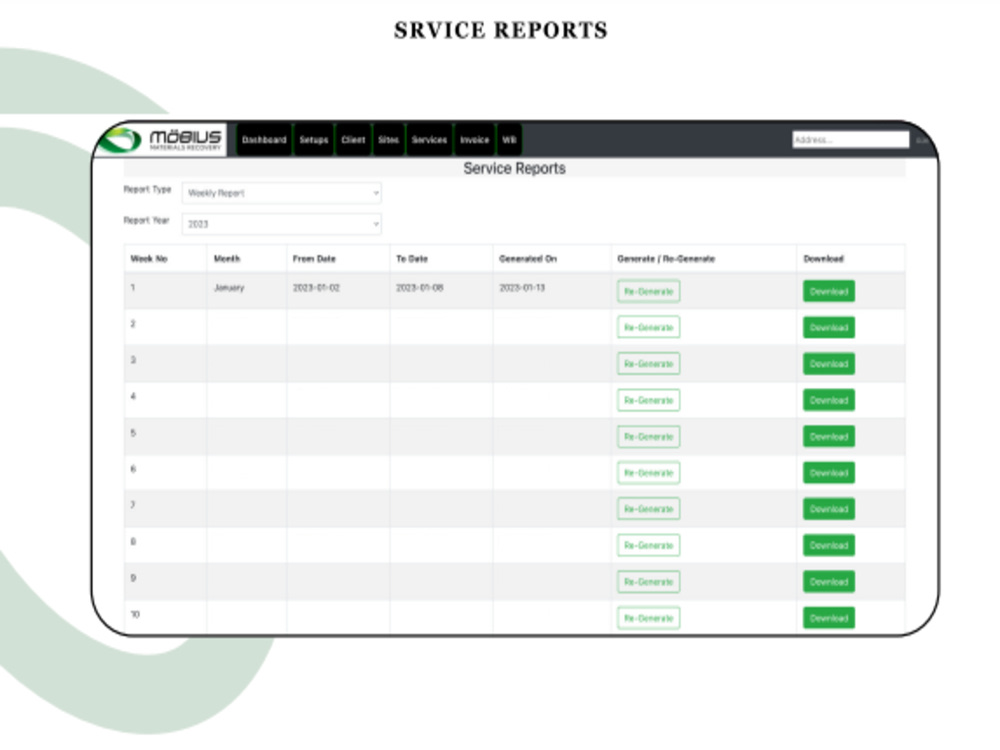The height and width of the screenshot is (750, 1000).
Task: Expand the Report Type dropdown
Action: (282, 193)
